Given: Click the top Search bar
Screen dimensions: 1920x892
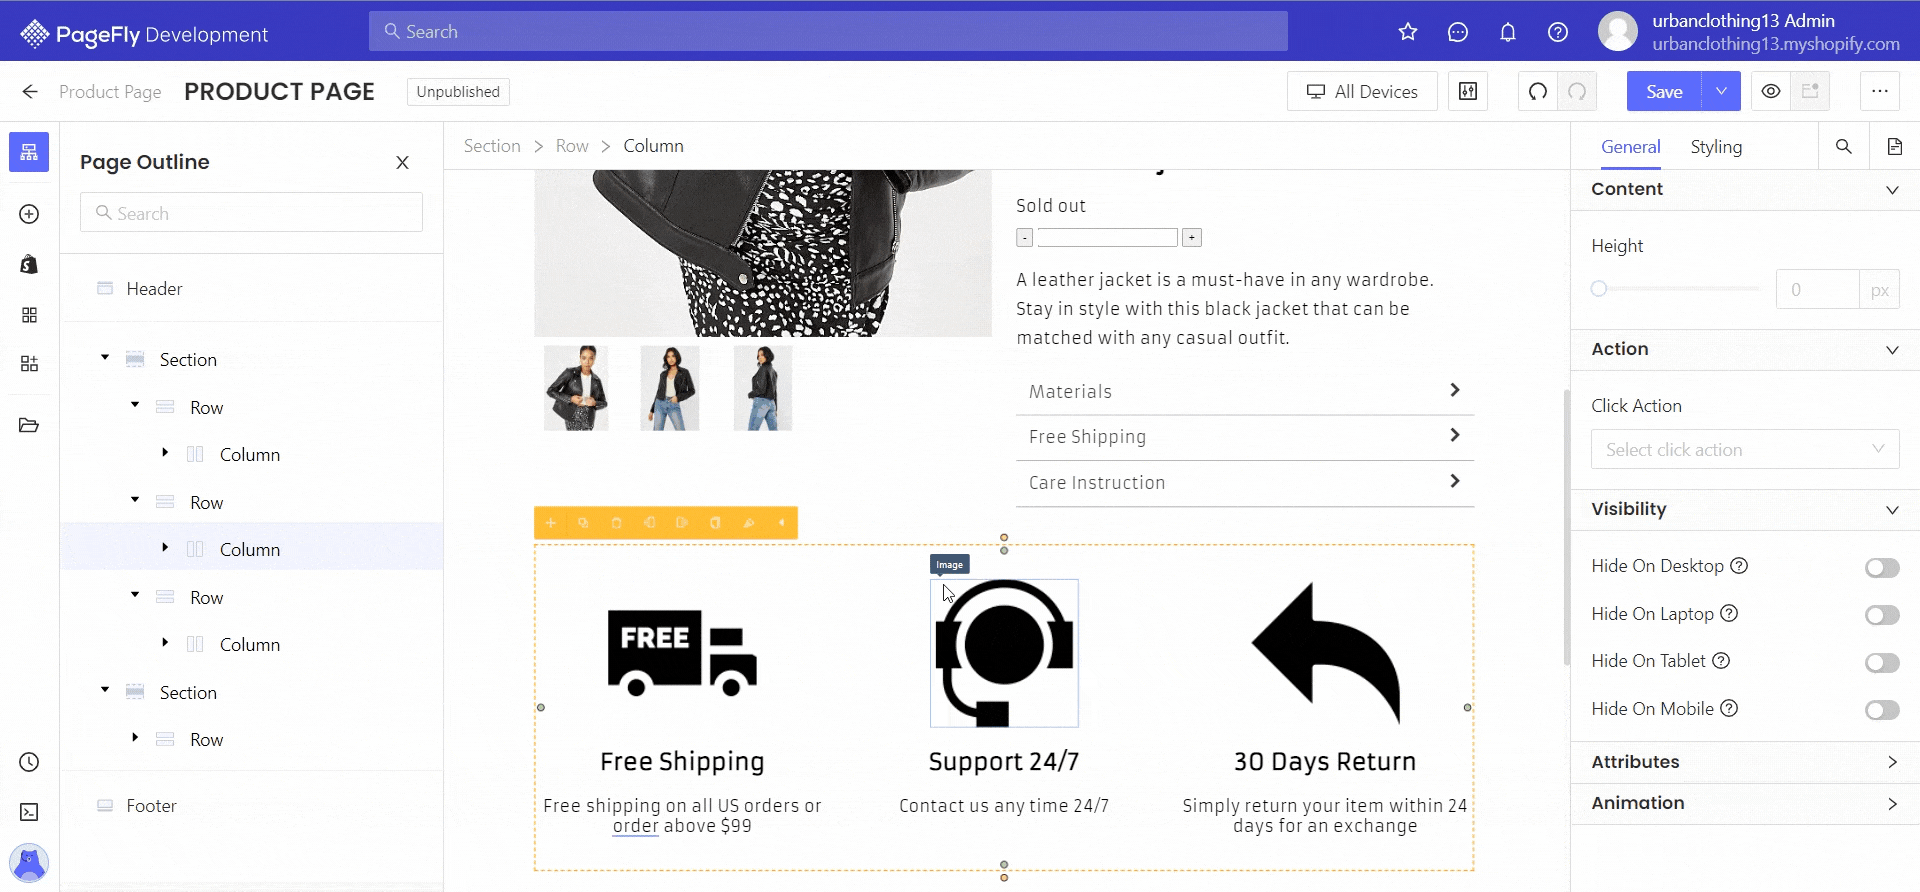Looking at the screenshot, I should 828,31.
